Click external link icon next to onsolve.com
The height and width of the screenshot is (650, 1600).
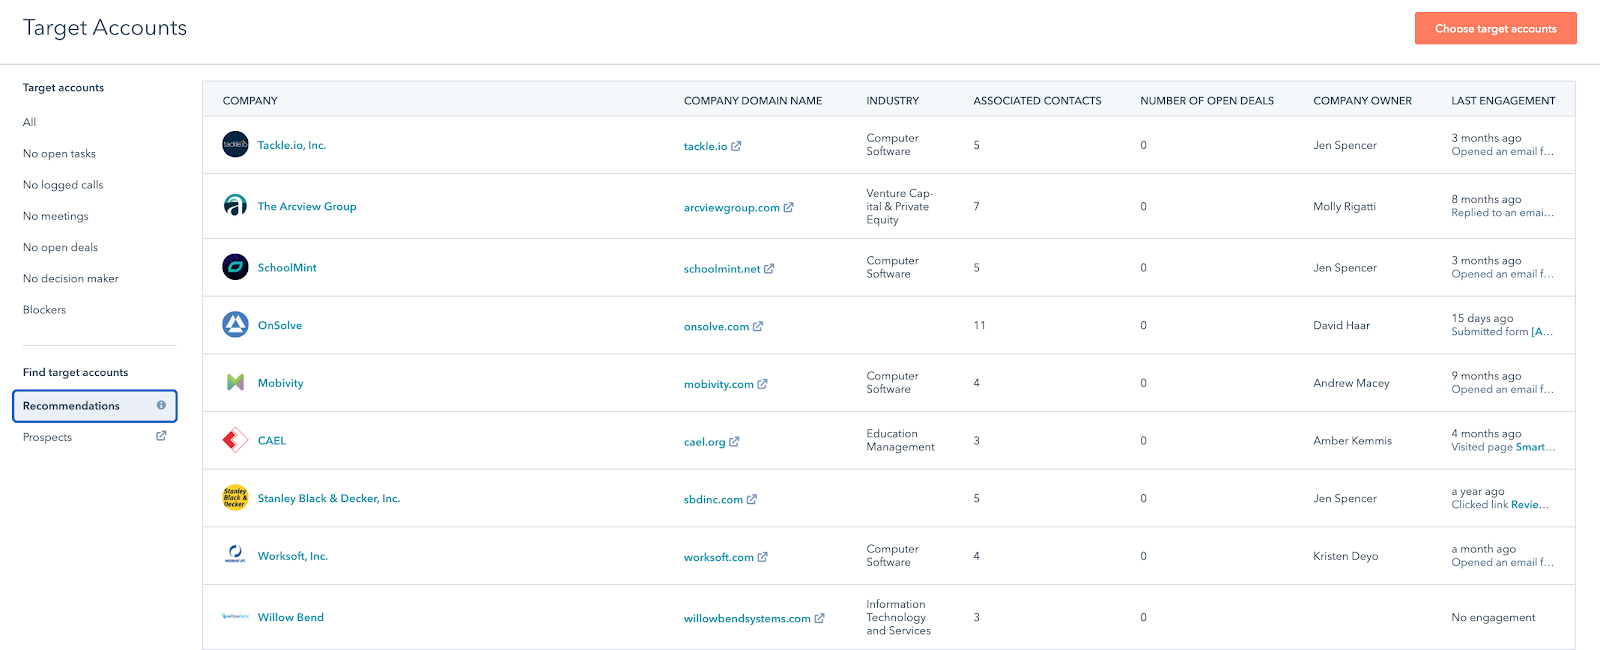pyautogui.click(x=758, y=326)
